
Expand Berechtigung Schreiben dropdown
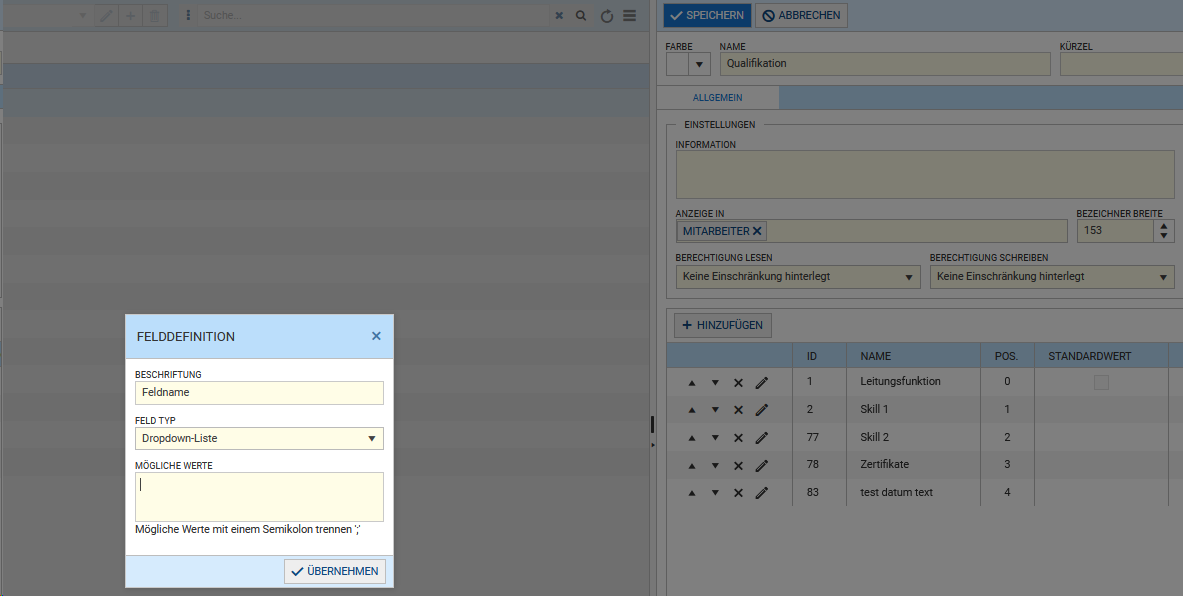click(1163, 277)
